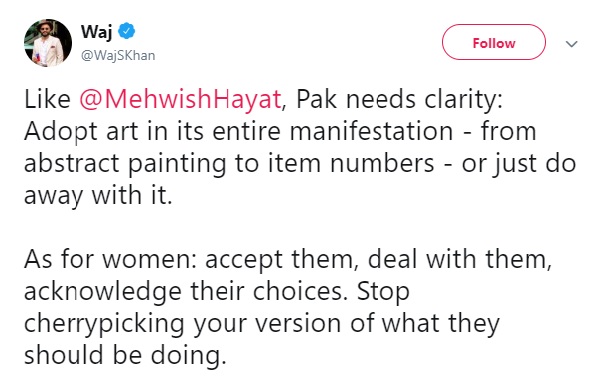Click the word Stop in the tweet
Viewport: 609px width, 382px height.
(383, 293)
